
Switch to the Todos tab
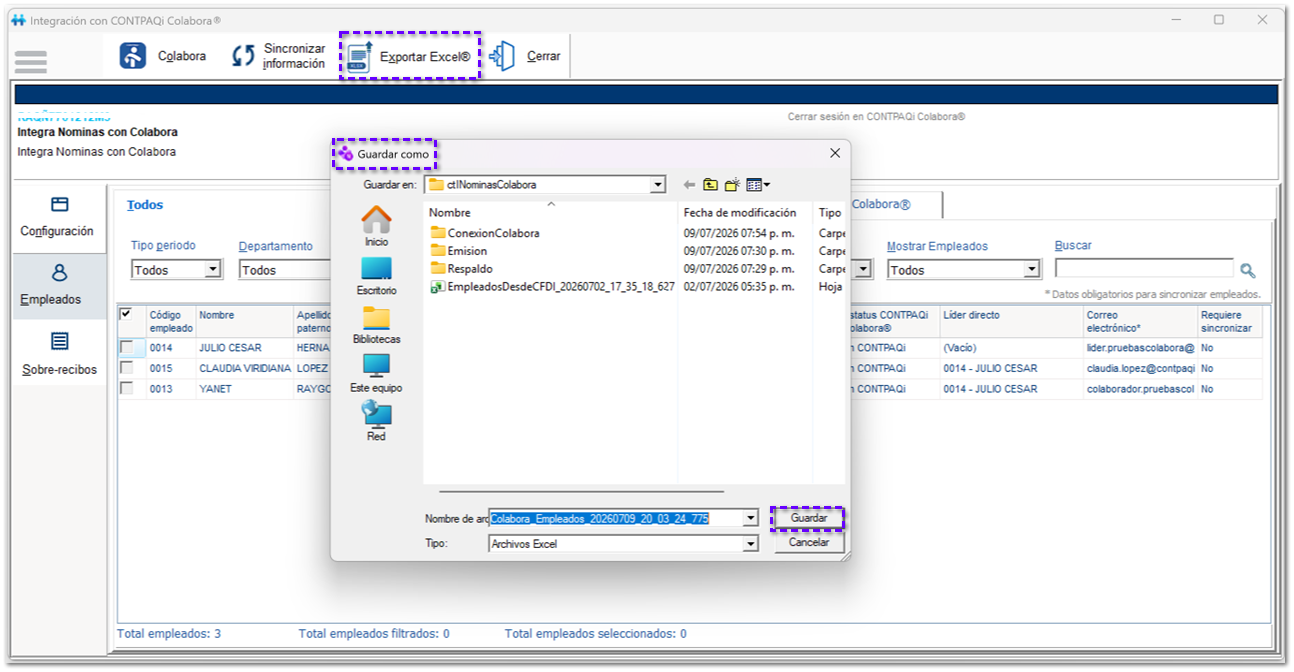[145, 205]
